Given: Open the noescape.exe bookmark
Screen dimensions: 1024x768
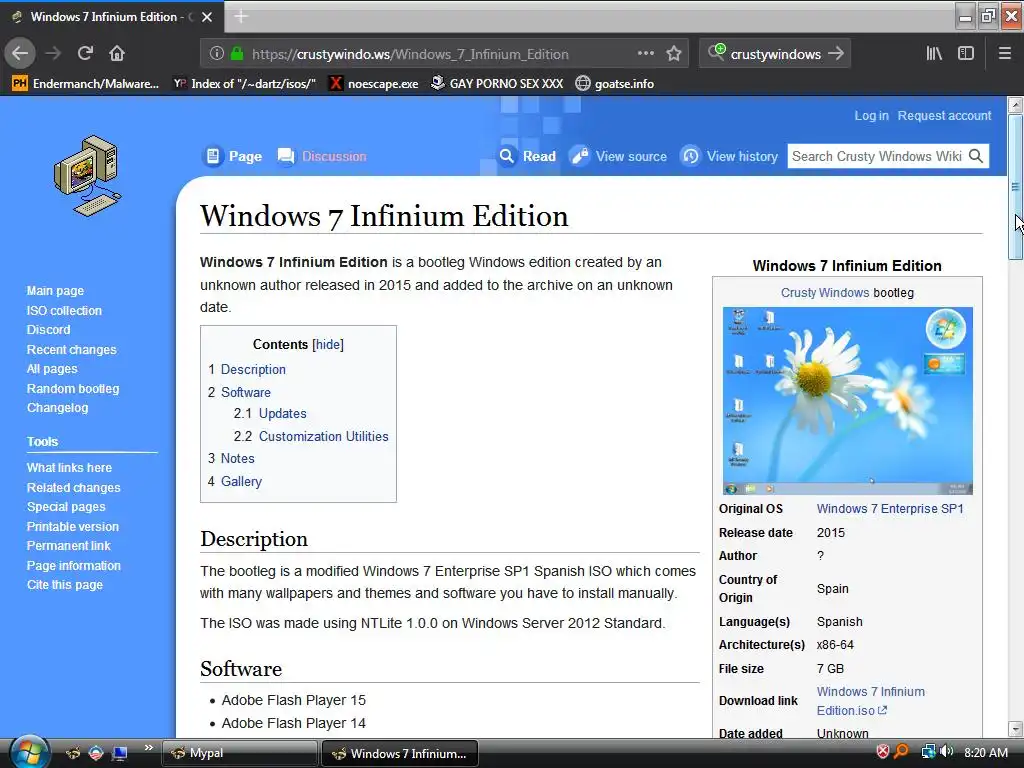Looking at the screenshot, I should 374,84.
